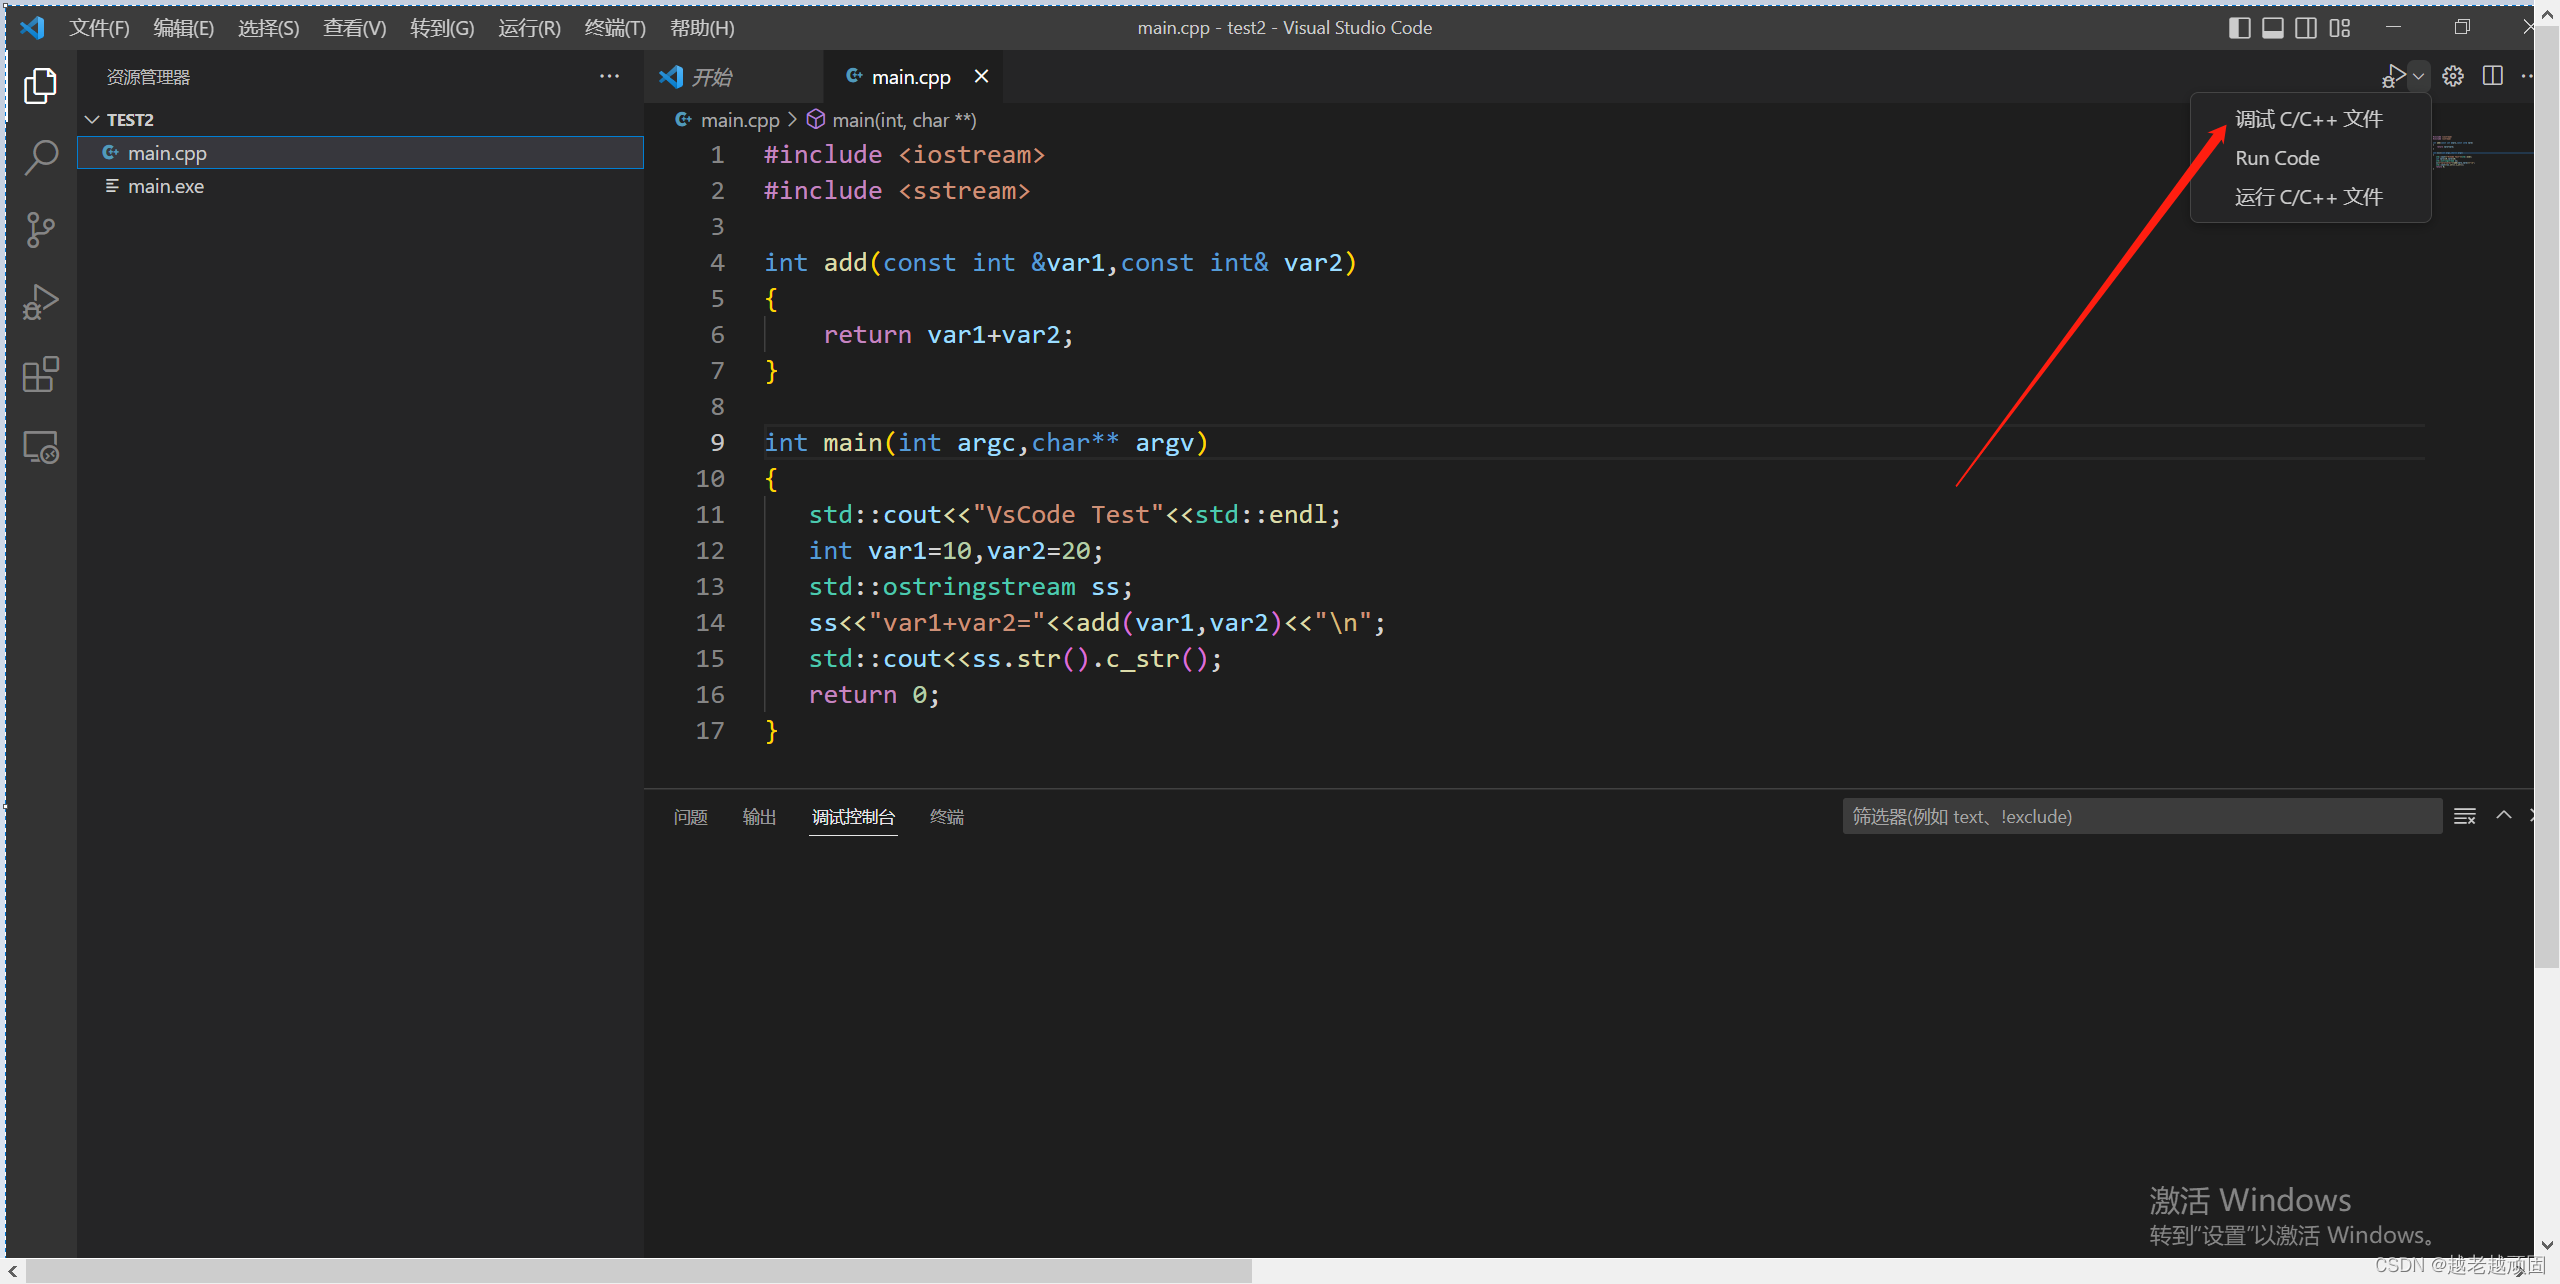2560x1284 pixels.
Task: Open the 运行(R) menu
Action: tap(529, 27)
